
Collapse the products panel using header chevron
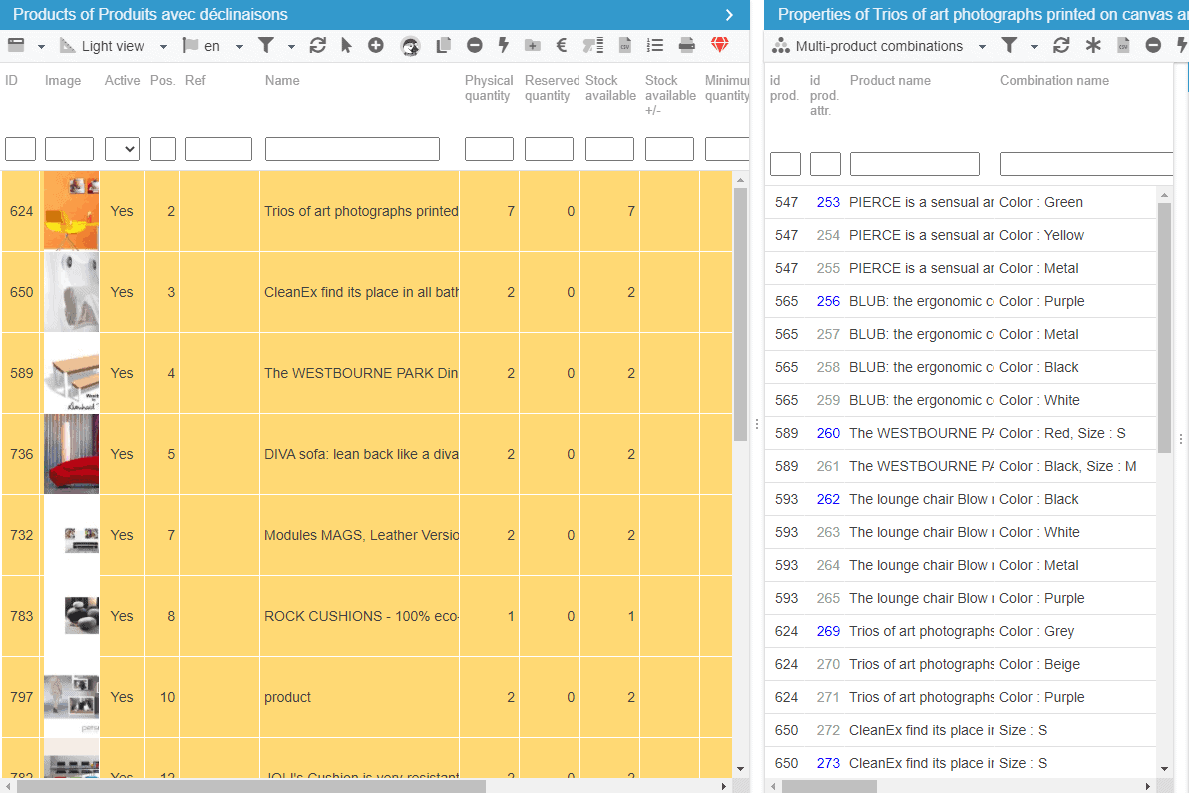729,15
